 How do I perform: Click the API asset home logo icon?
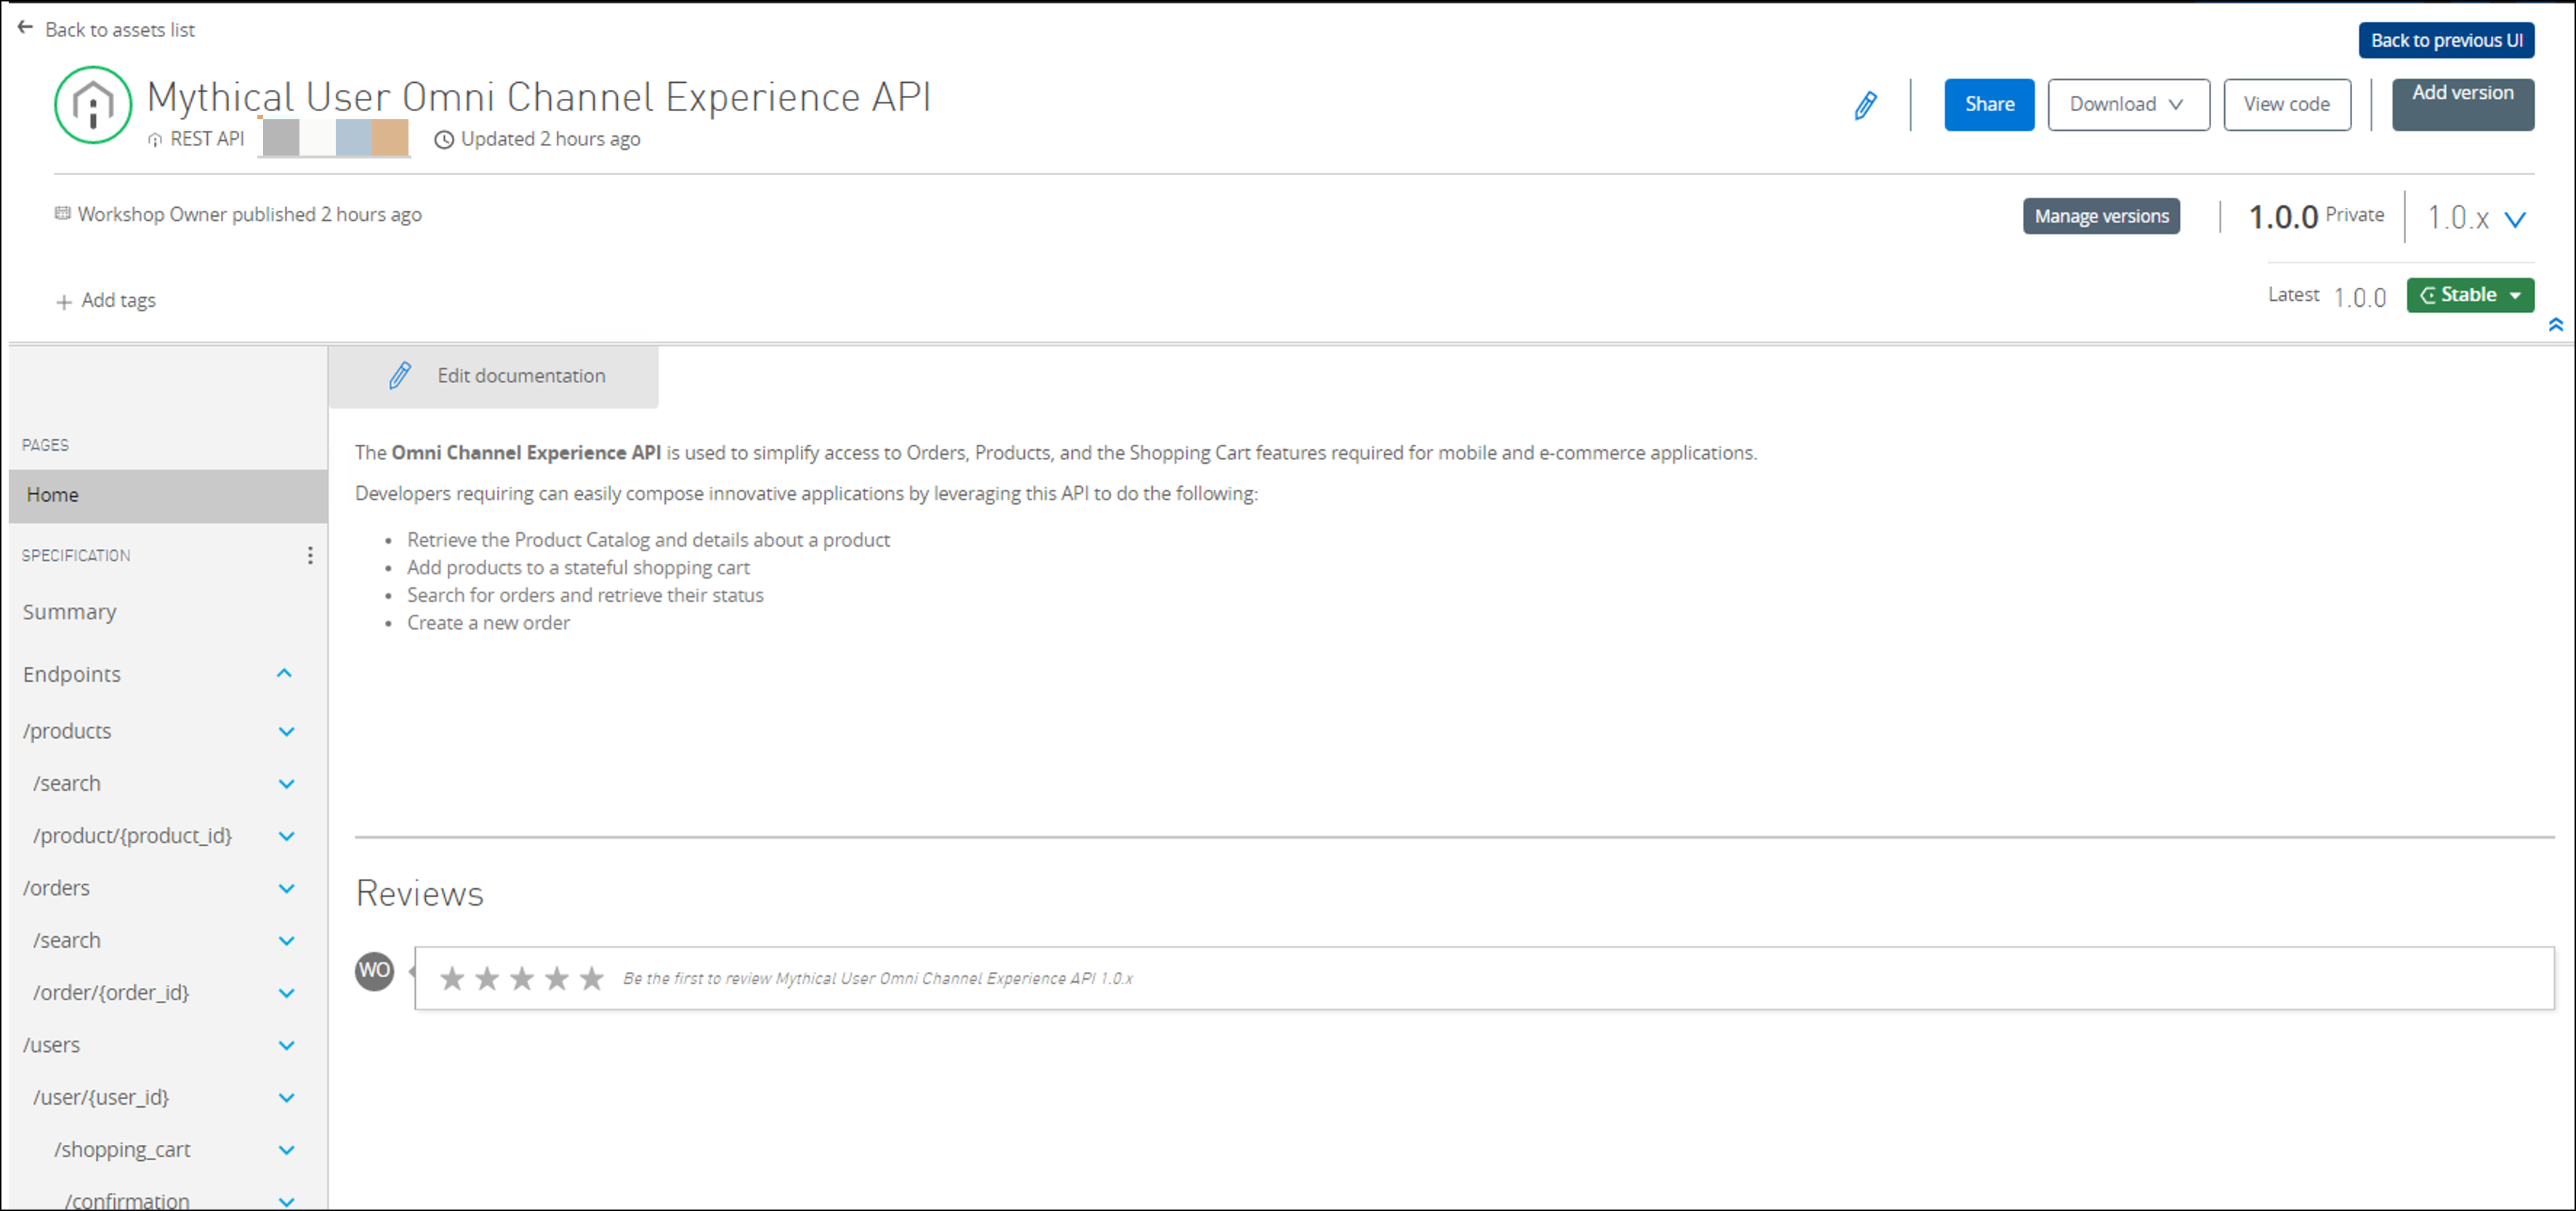pyautogui.click(x=93, y=105)
